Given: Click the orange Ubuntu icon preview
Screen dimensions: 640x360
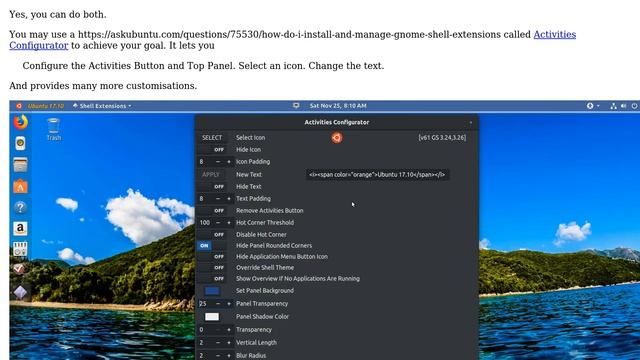Looking at the screenshot, I should point(337,138).
